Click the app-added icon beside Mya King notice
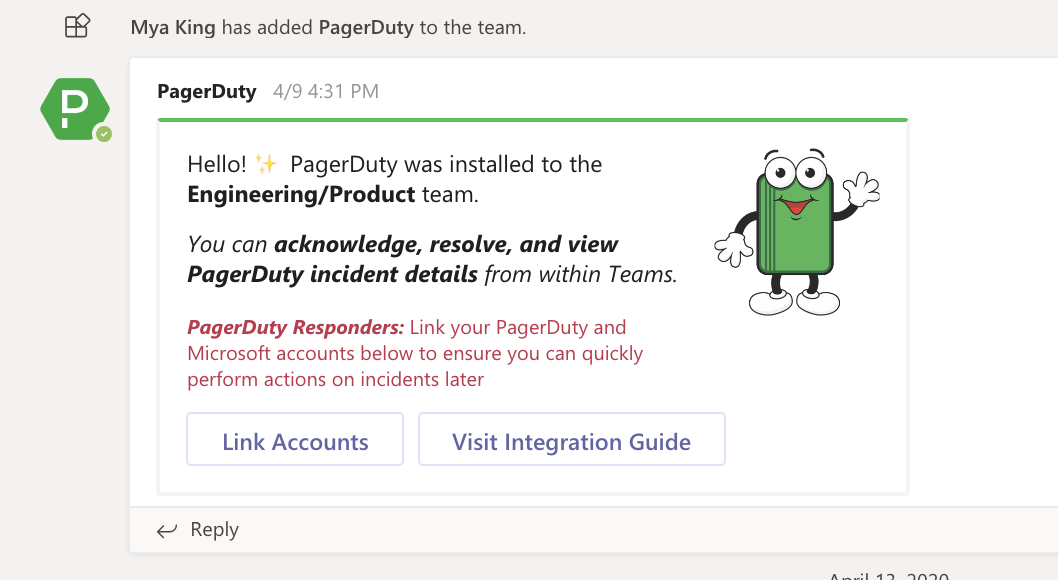The width and height of the screenshot is (1058, 580). pos(77,26)
